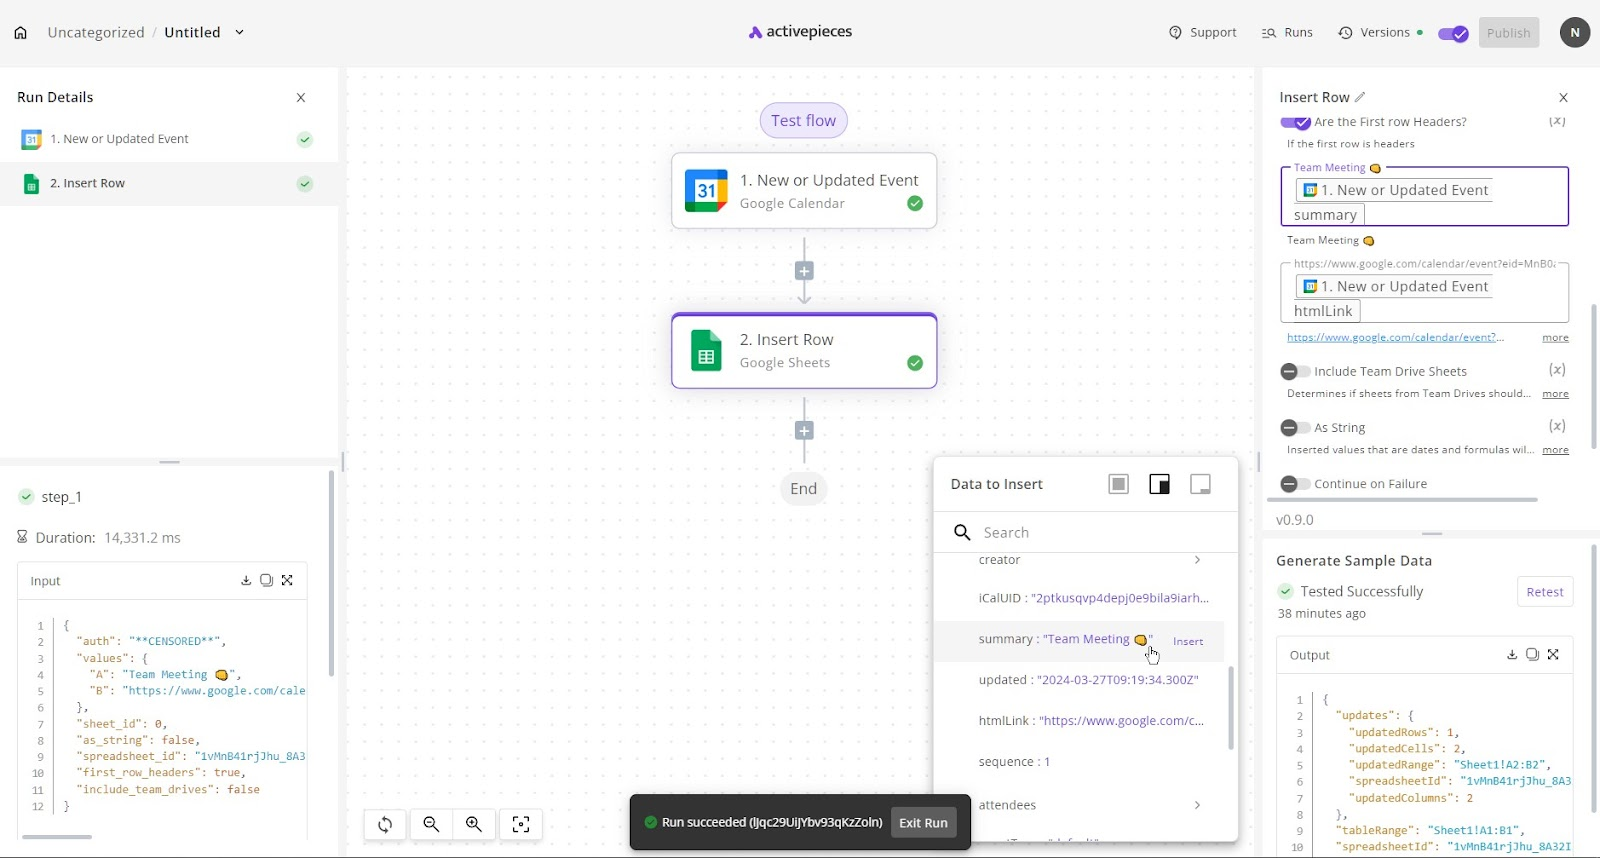This screenshot has height=858, width=1600.
Task: Click the Data to Insert vertical scrollbar
Action: pyautogui.click(x=1231, y=708)
